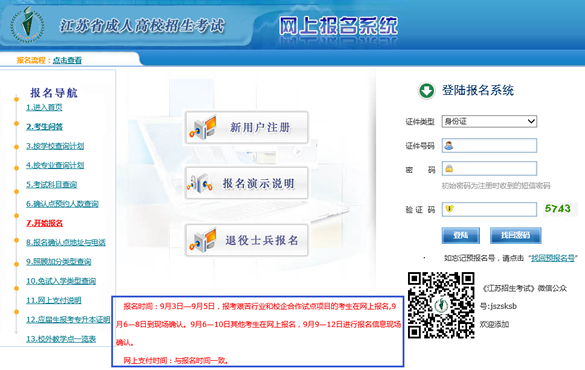Click the 江苏省成人高校招生考试 header text
The width and height of the screenshot is (585, 370).
coord(142,26)
